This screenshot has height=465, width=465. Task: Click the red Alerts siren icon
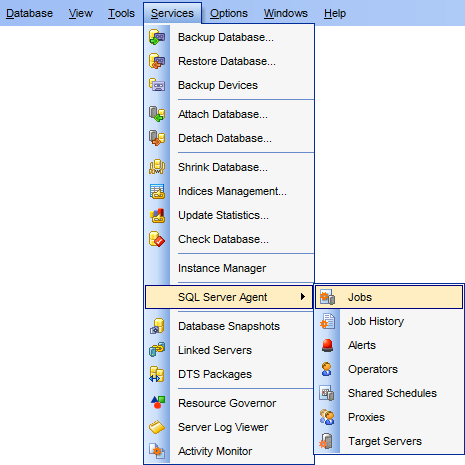tap(327, 345)
